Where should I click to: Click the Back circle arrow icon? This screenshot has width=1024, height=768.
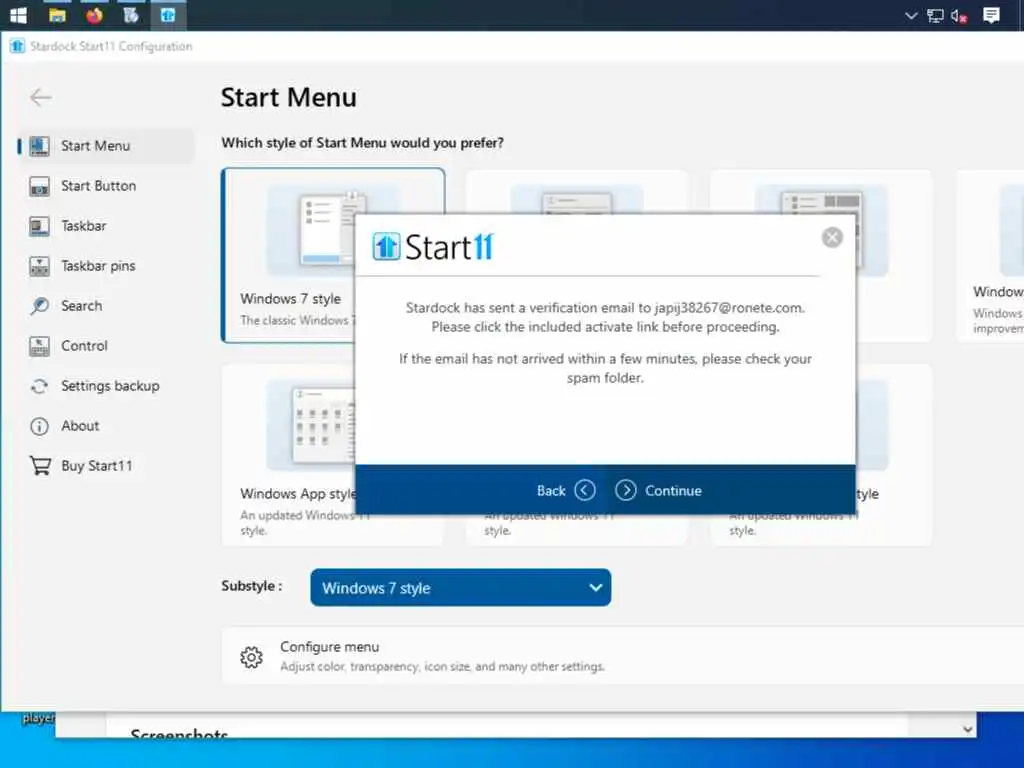point(584,490)
